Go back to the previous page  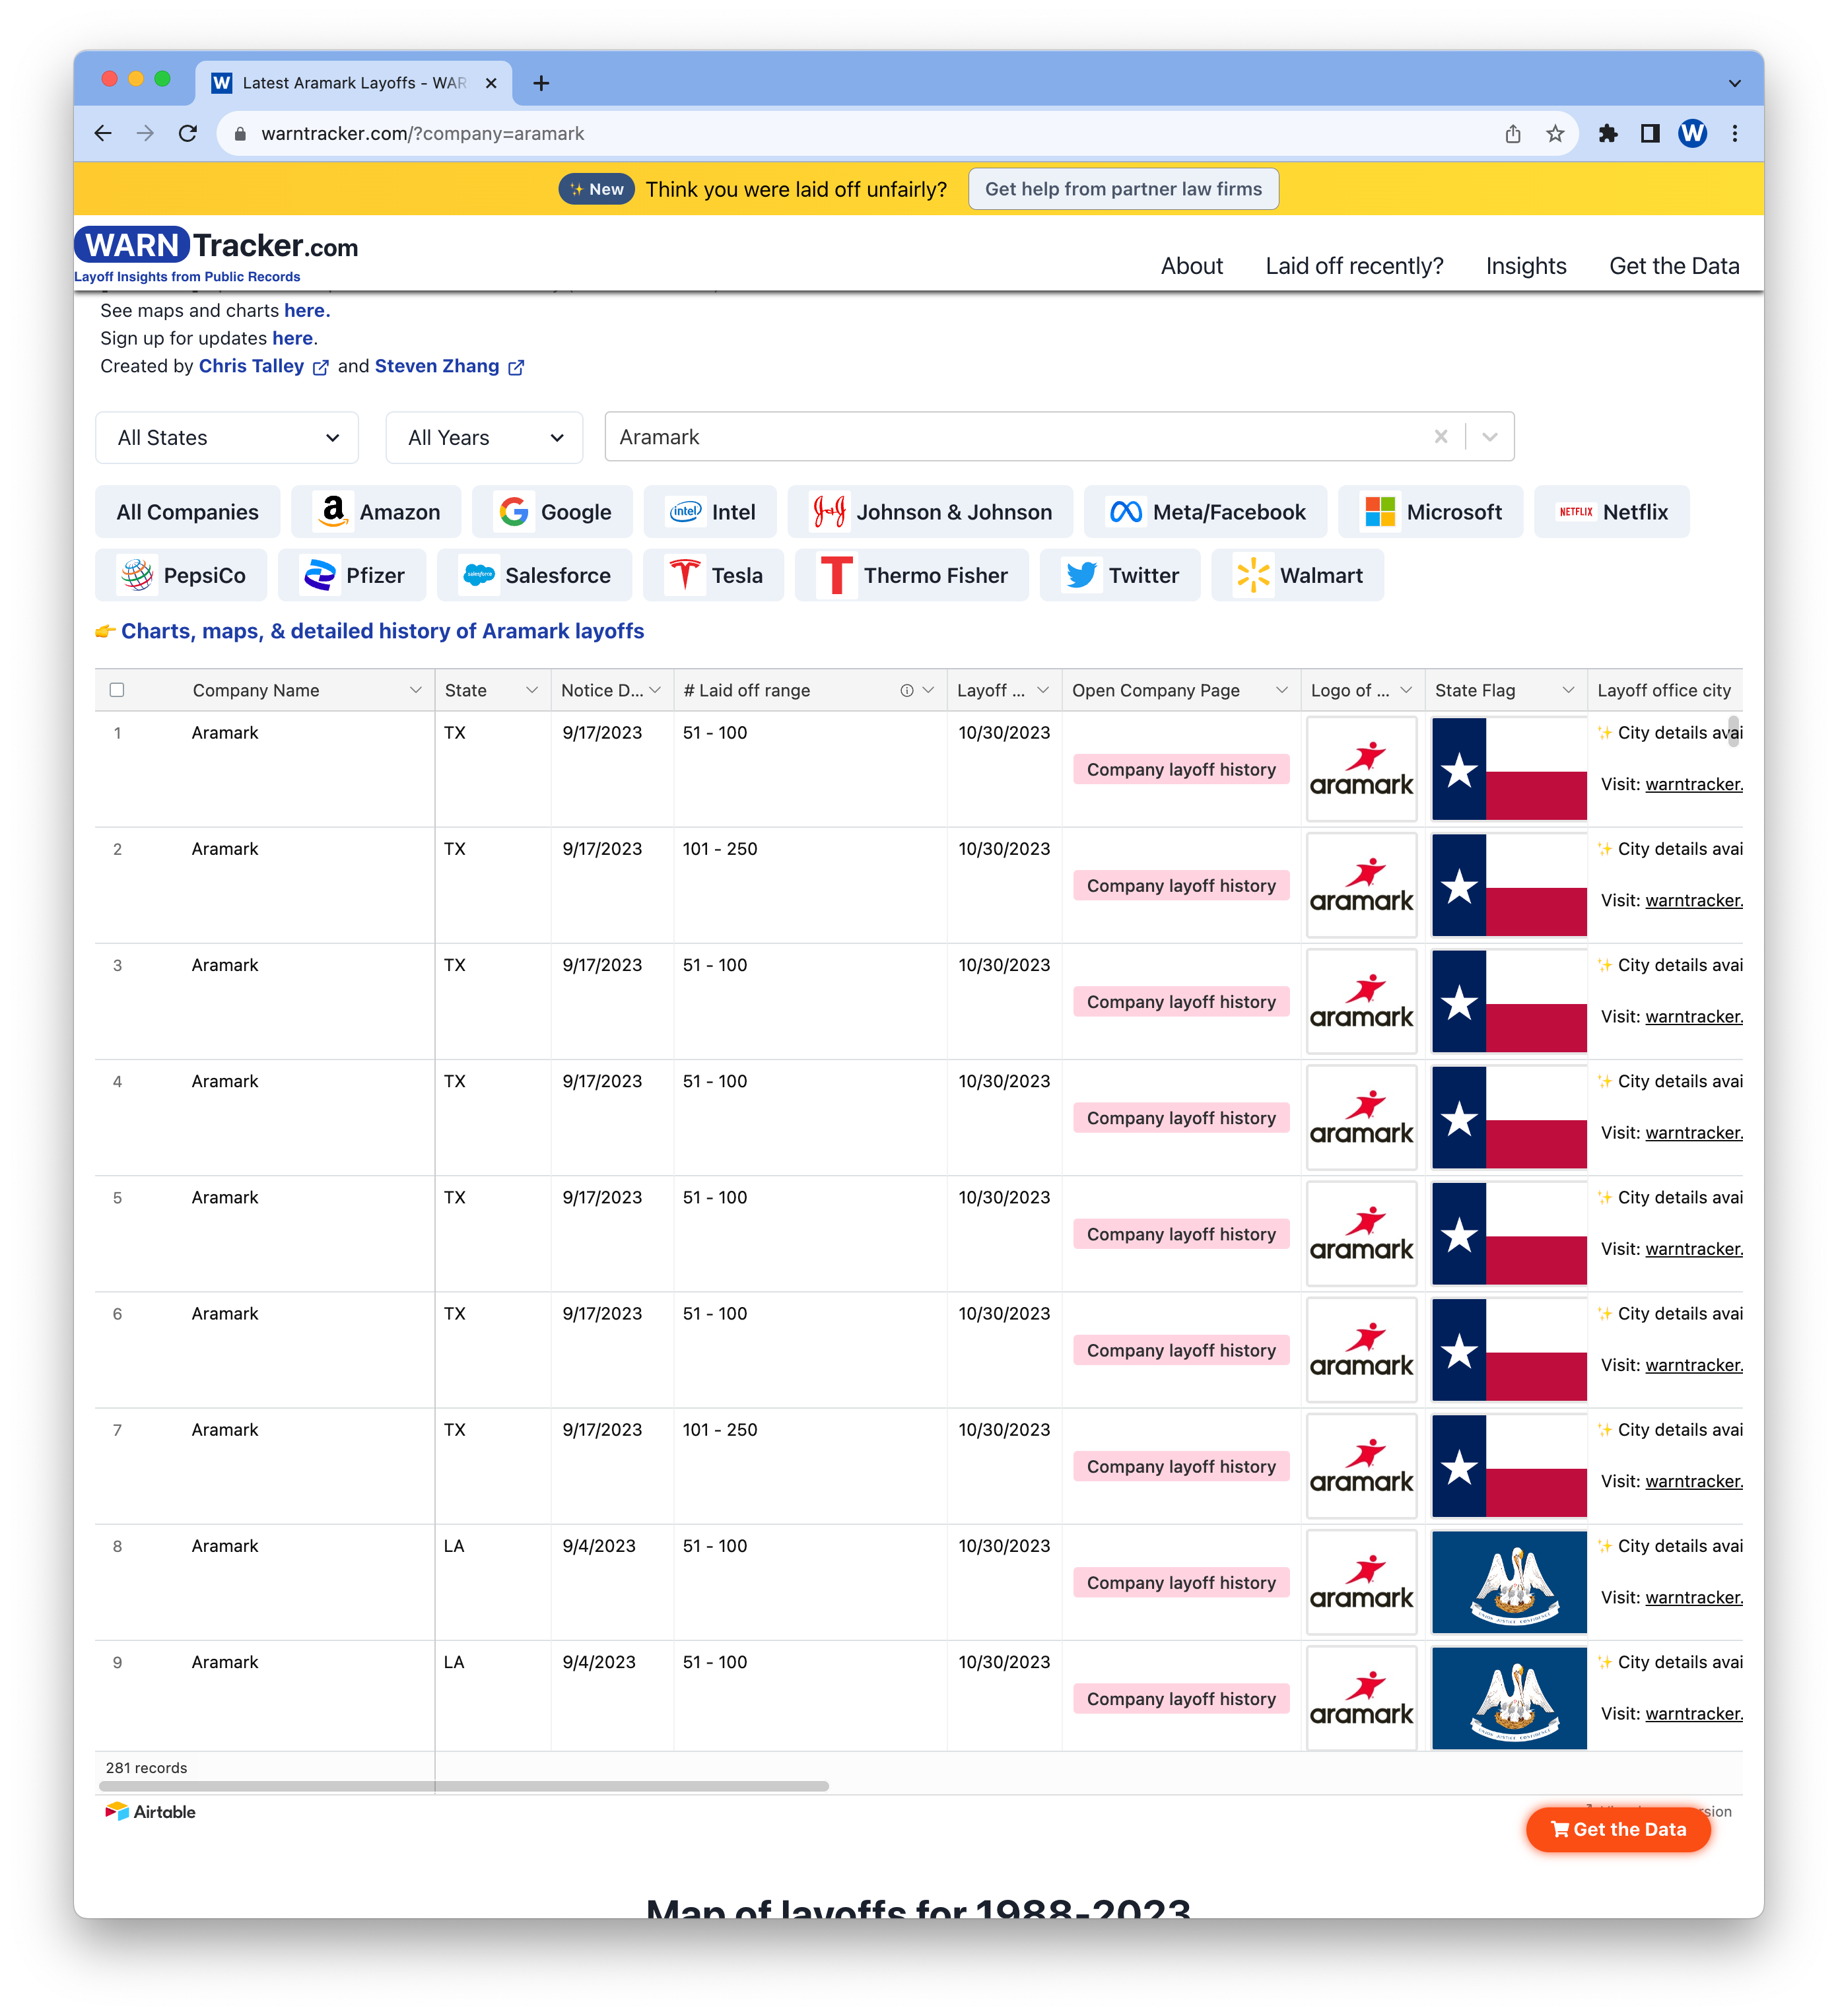pos(103,133)
